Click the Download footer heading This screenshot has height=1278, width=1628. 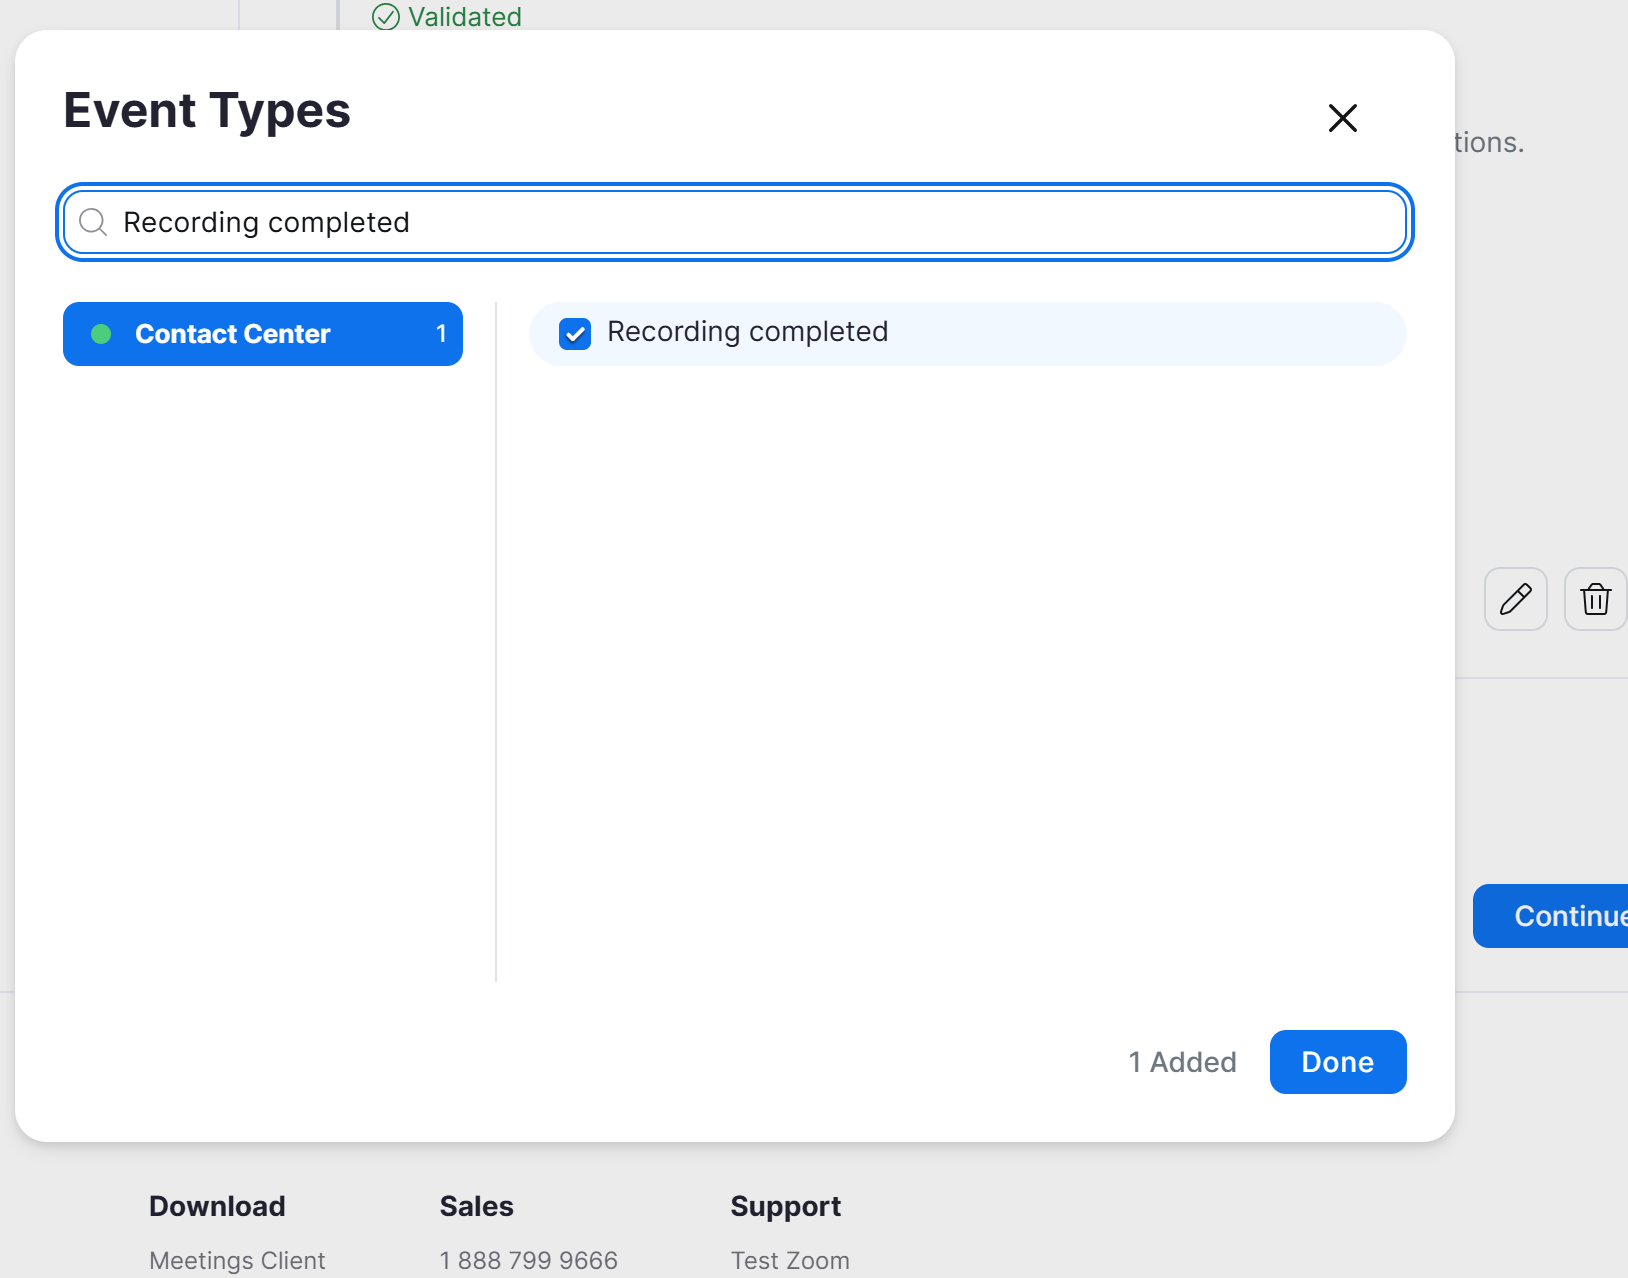point(217,1206)
